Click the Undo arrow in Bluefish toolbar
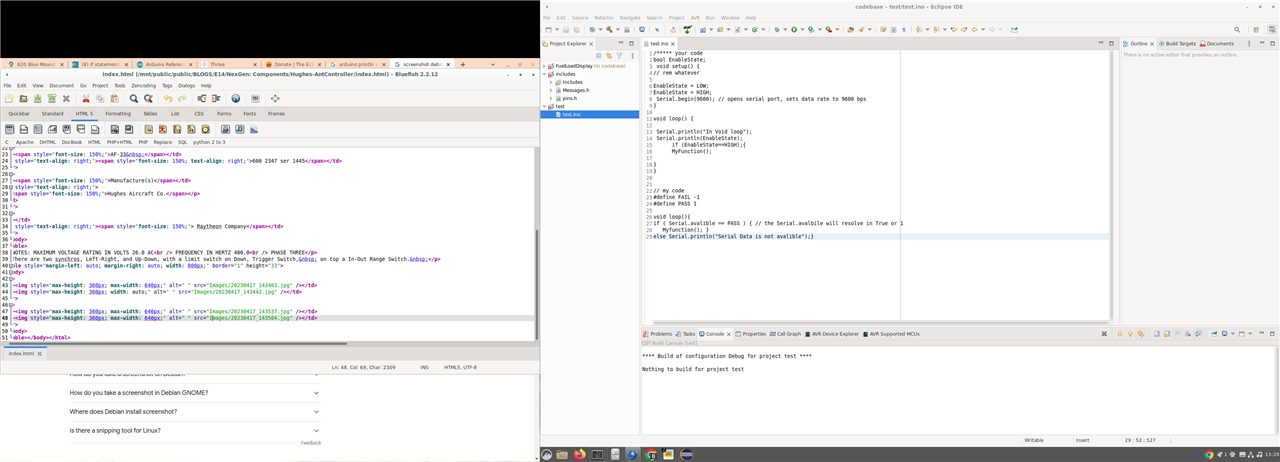Image resolution: width=1280 pixels, height=462 pixels. point(168,99)
